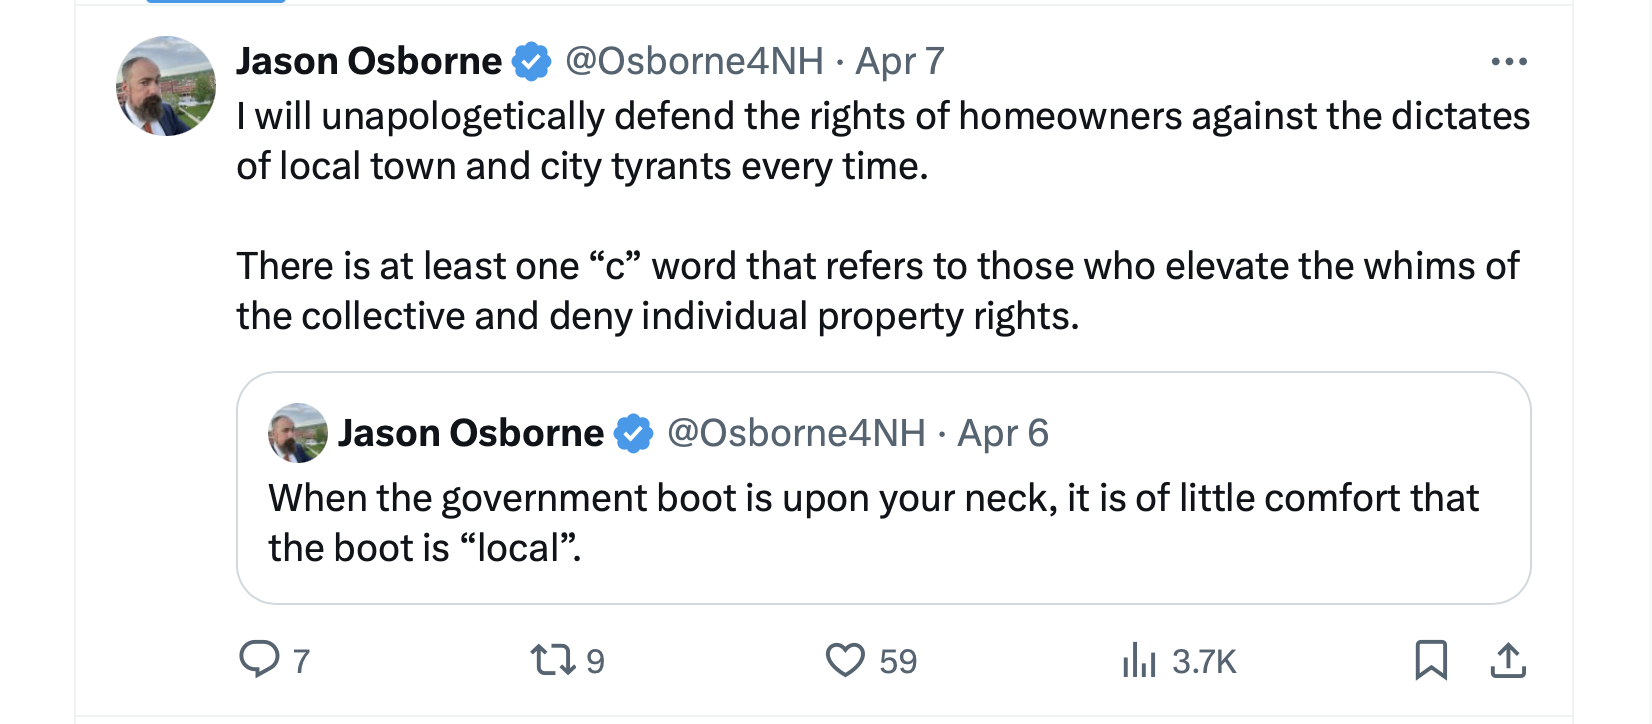The image size is (1652, 724).
Task: Click the share upload icon
Action: (1508, 660)
